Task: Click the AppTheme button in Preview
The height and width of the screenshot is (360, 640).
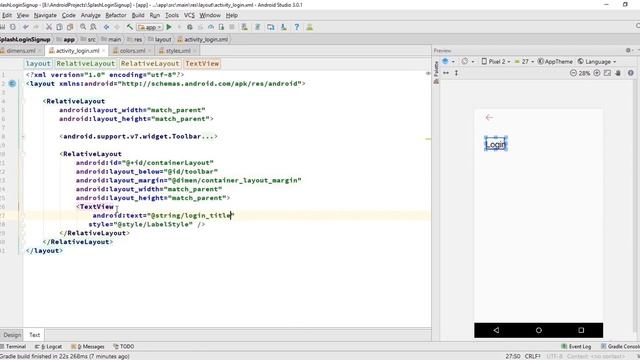Action: [555, 61]
